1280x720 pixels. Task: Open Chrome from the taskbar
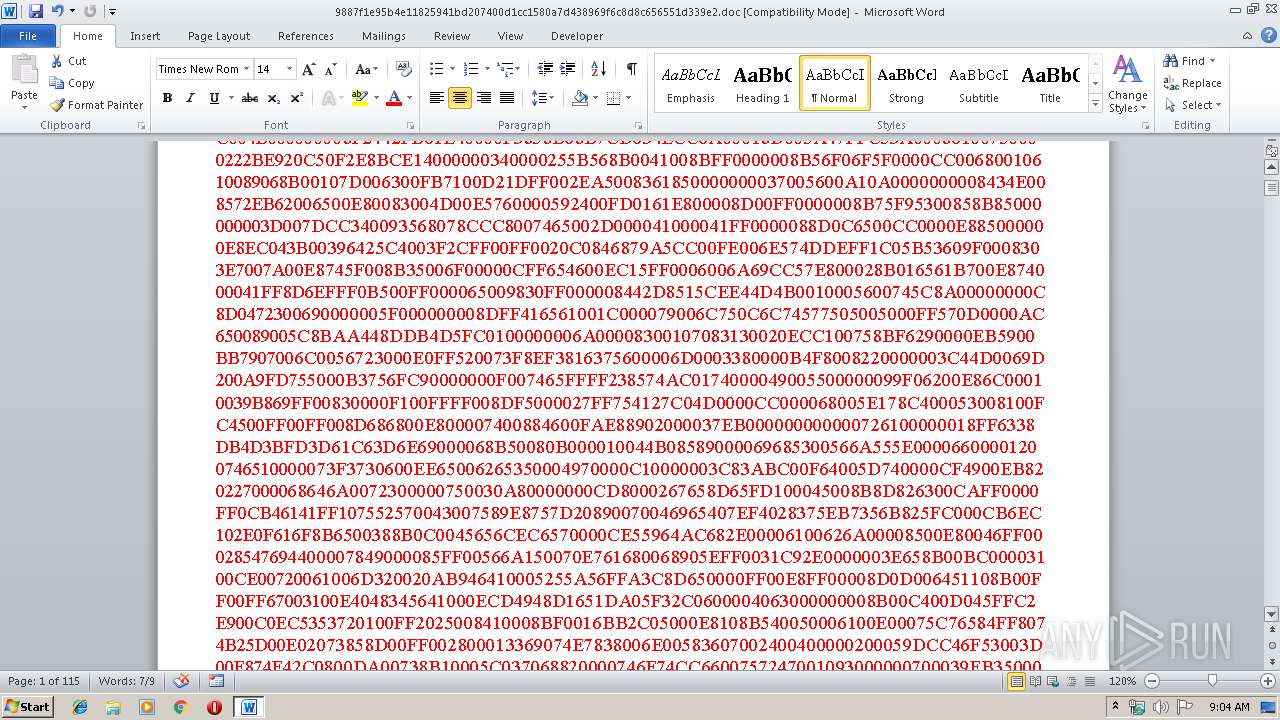[180, 707]
